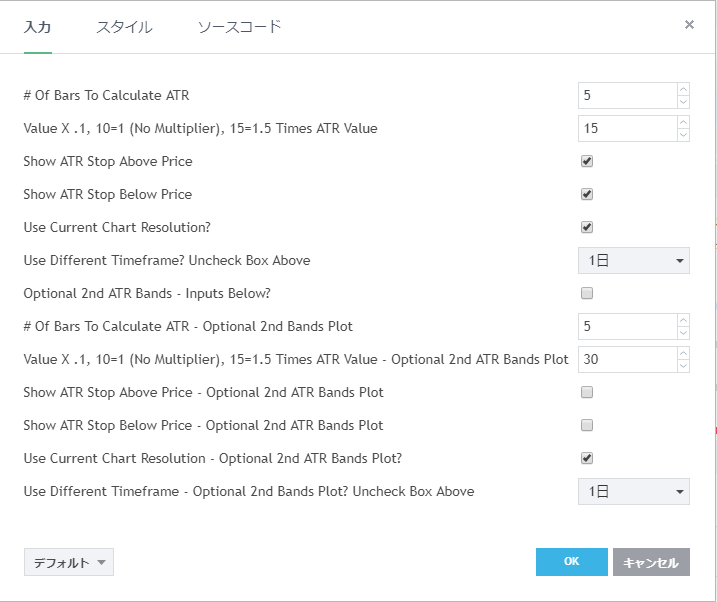Toggle Use Current Chart Resolution? checkbox
The height and width of the screenshot is (602, 717).
(x=587, y=227)
